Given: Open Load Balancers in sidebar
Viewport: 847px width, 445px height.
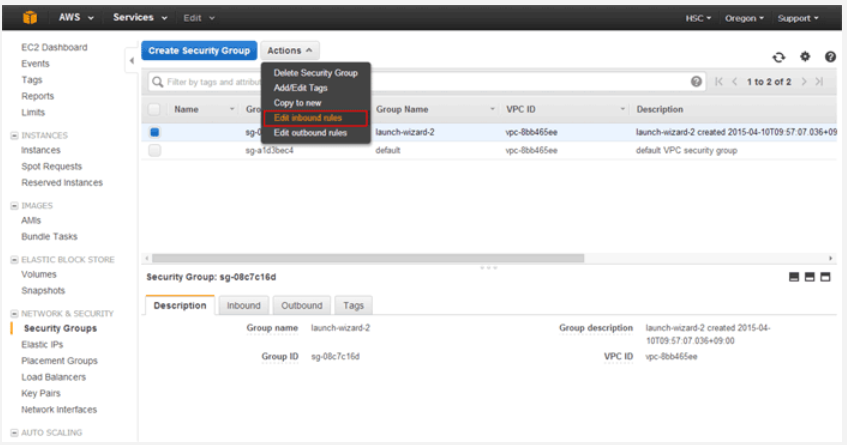Looking at the screenshot, I should coord(53,377).
